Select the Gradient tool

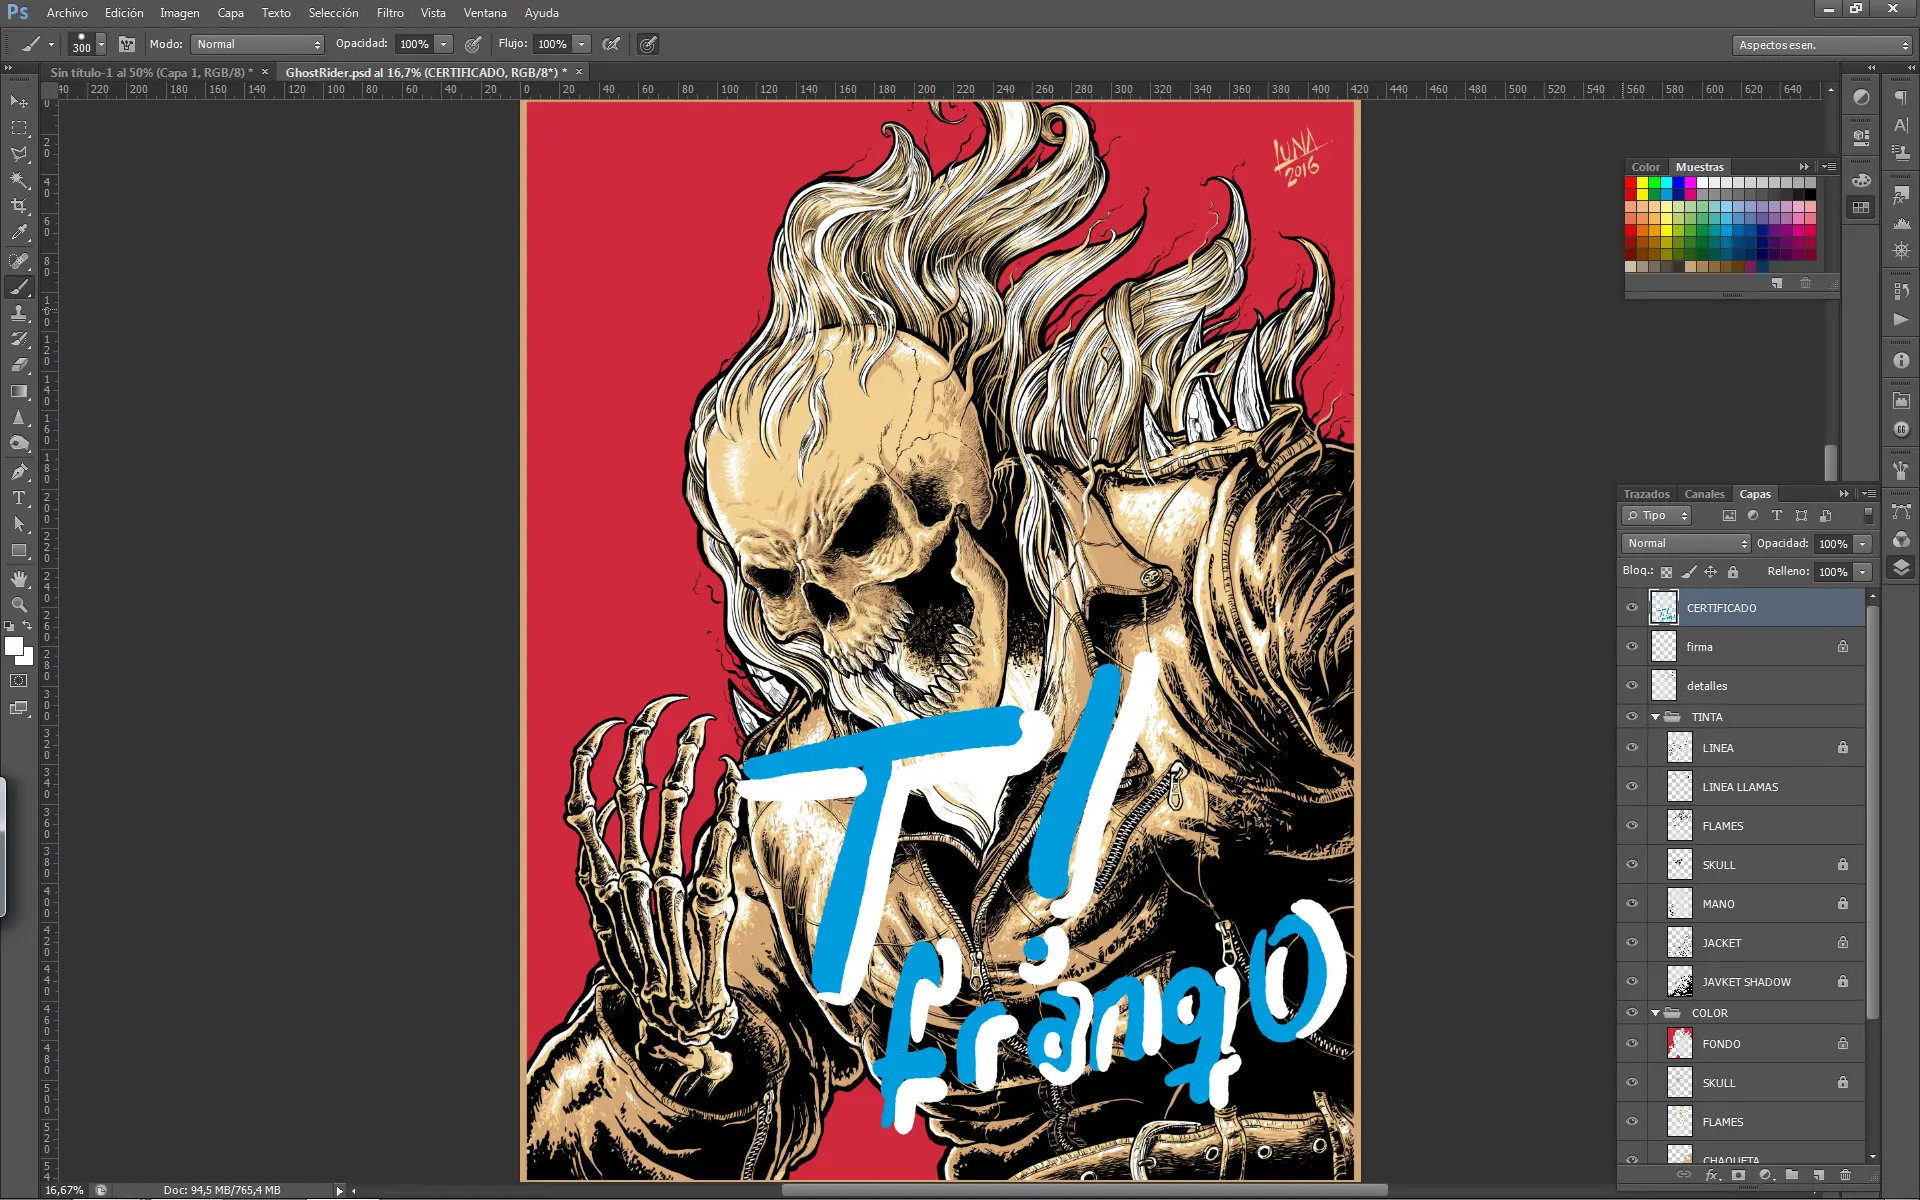click(x=19, y=391)
